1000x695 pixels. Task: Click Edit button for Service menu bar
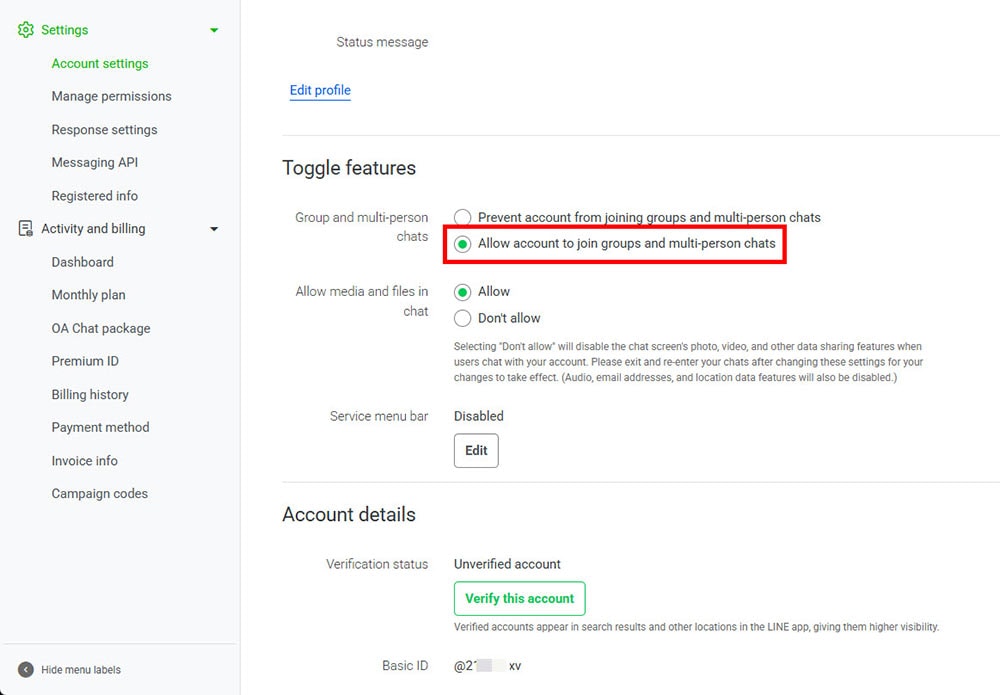point(476,451)
